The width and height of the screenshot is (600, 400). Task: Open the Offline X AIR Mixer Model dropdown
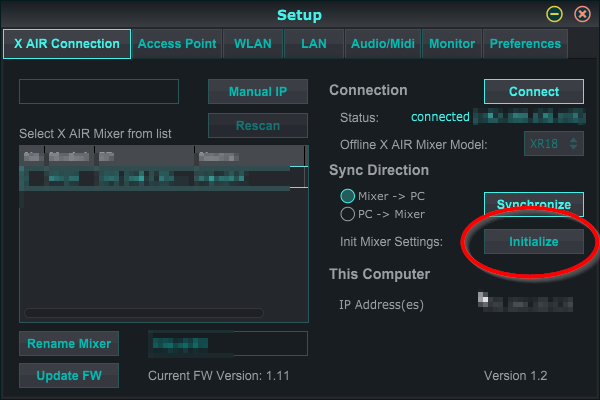click(554, 144)
